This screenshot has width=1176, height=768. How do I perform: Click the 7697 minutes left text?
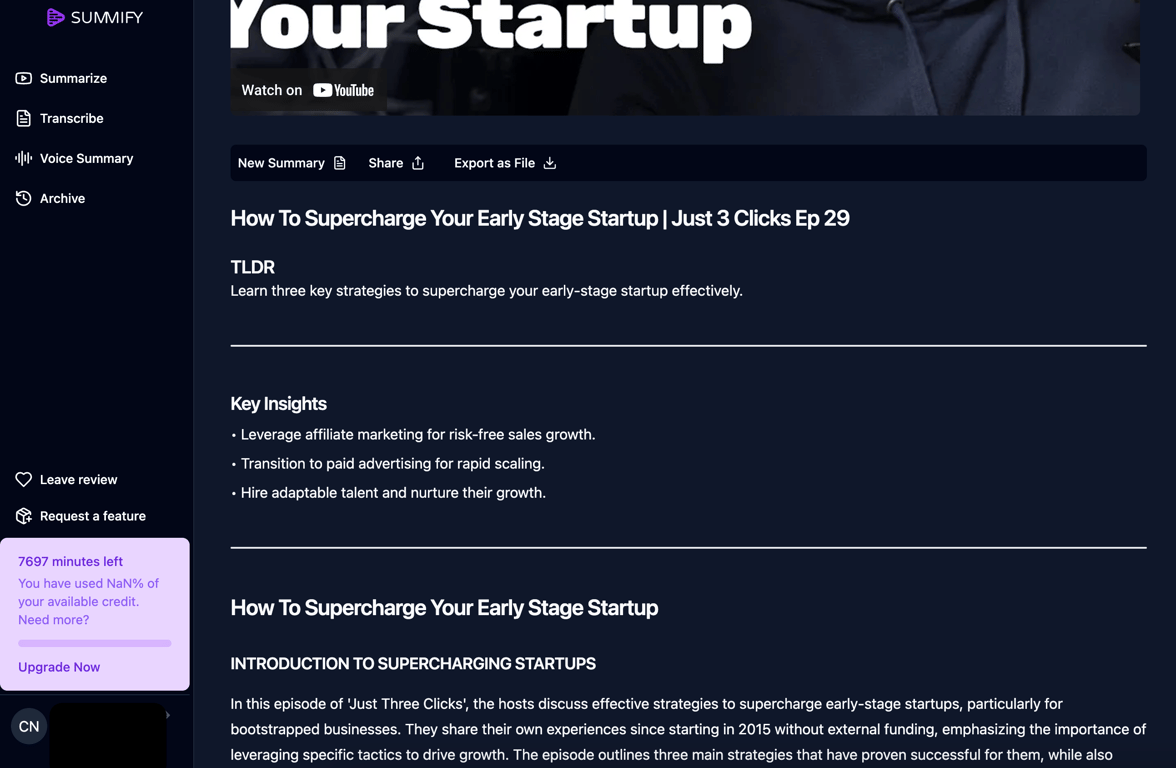tap(70, 561)
